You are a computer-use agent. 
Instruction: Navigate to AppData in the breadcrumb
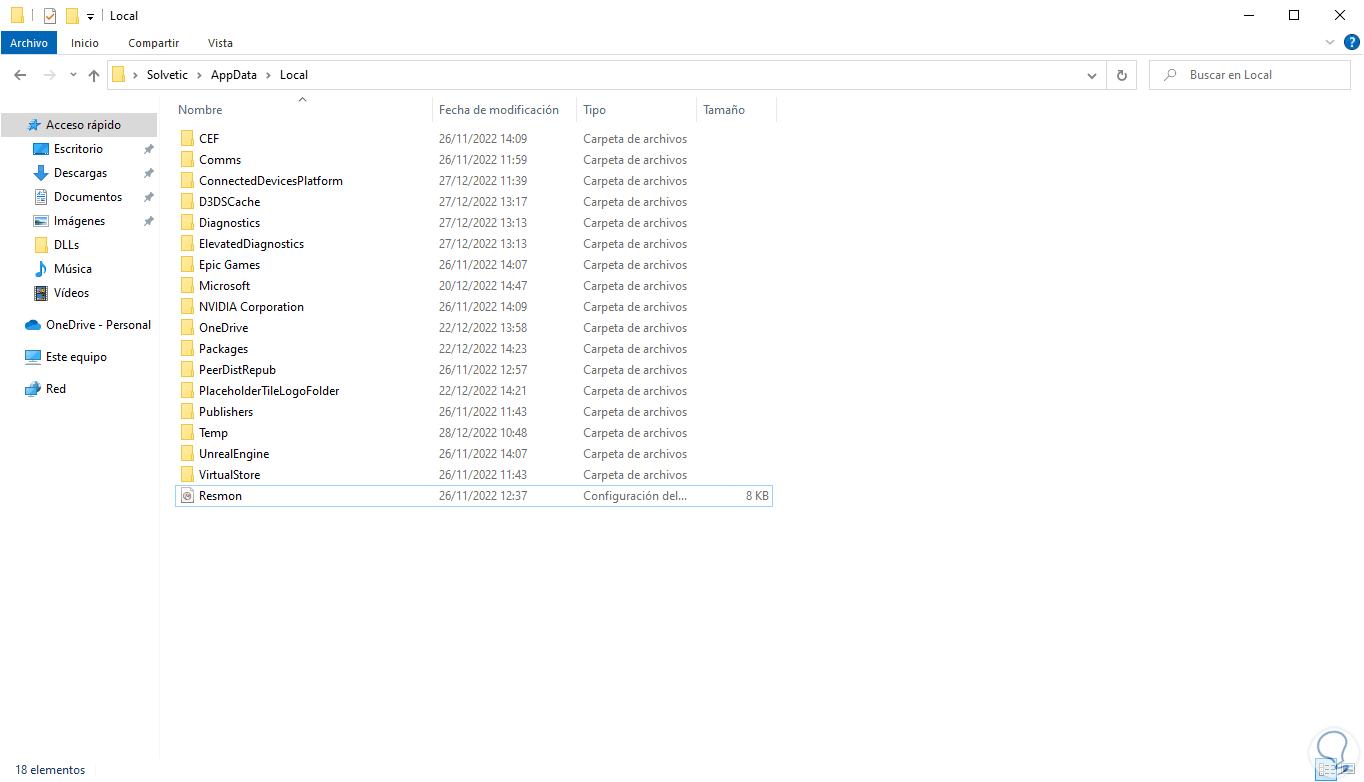[x=234, y=75]
